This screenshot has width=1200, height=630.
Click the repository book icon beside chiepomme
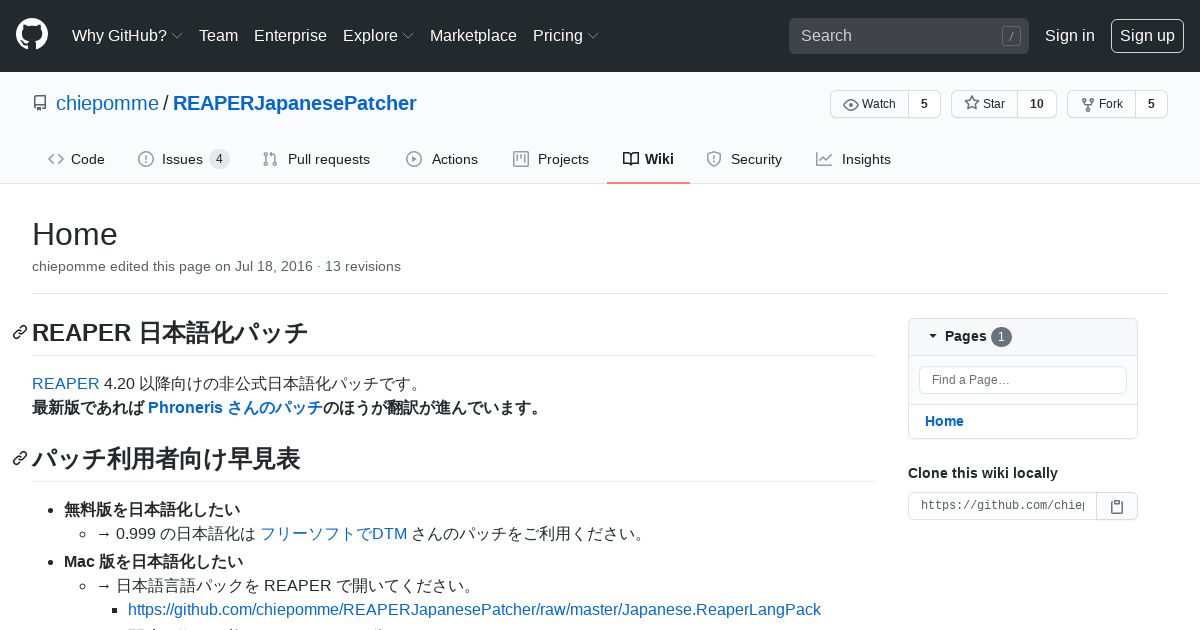tap(40, 103)
